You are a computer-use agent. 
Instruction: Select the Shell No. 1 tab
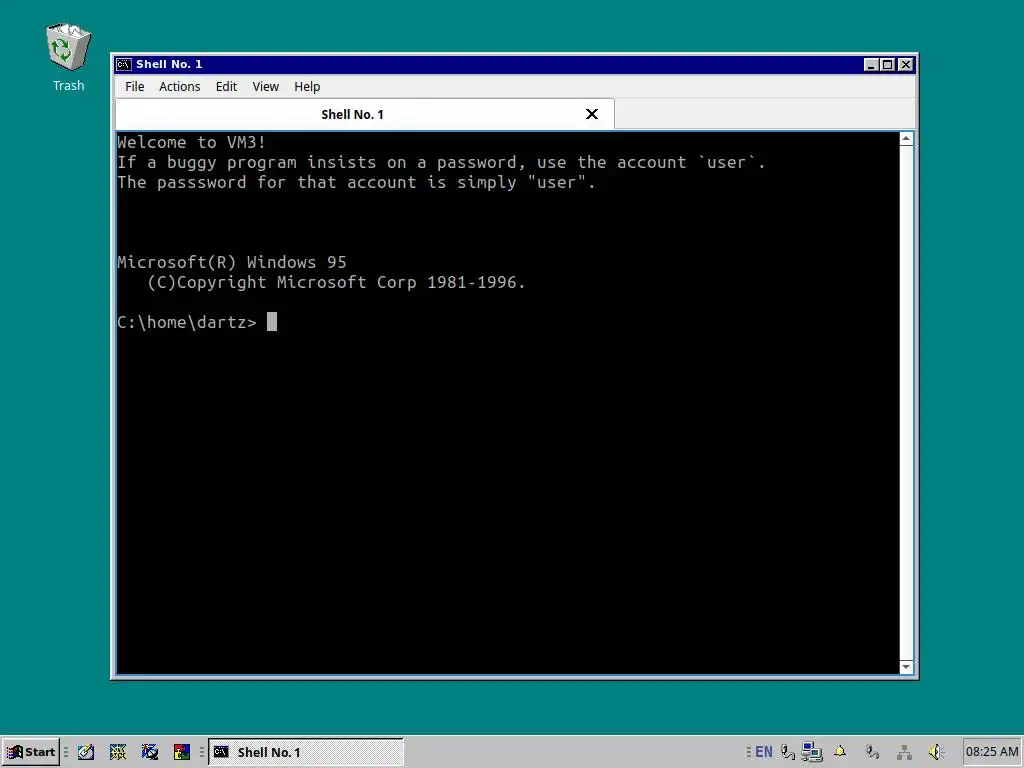tap(352, 114)
